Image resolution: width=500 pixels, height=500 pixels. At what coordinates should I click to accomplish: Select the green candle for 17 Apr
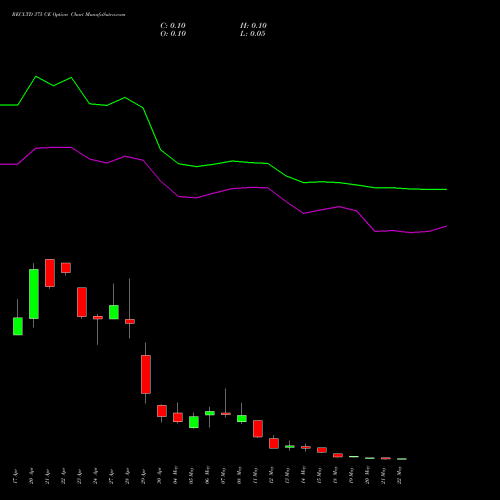[18, 326]
